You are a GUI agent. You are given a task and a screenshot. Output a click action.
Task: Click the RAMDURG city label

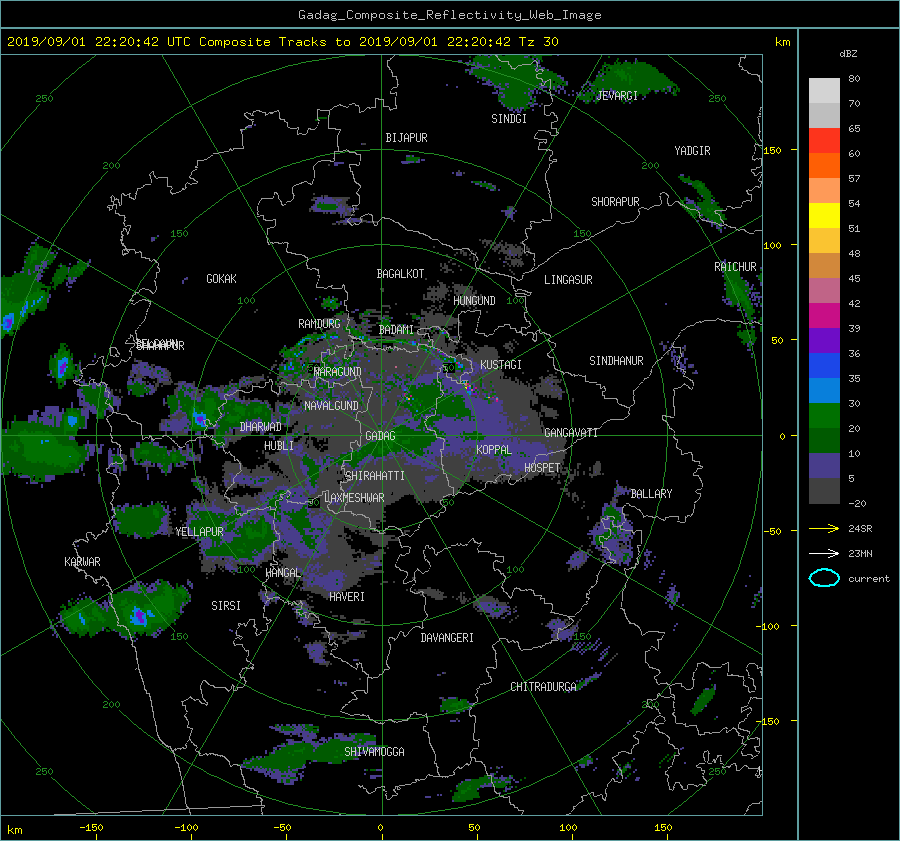pos(319,324)
